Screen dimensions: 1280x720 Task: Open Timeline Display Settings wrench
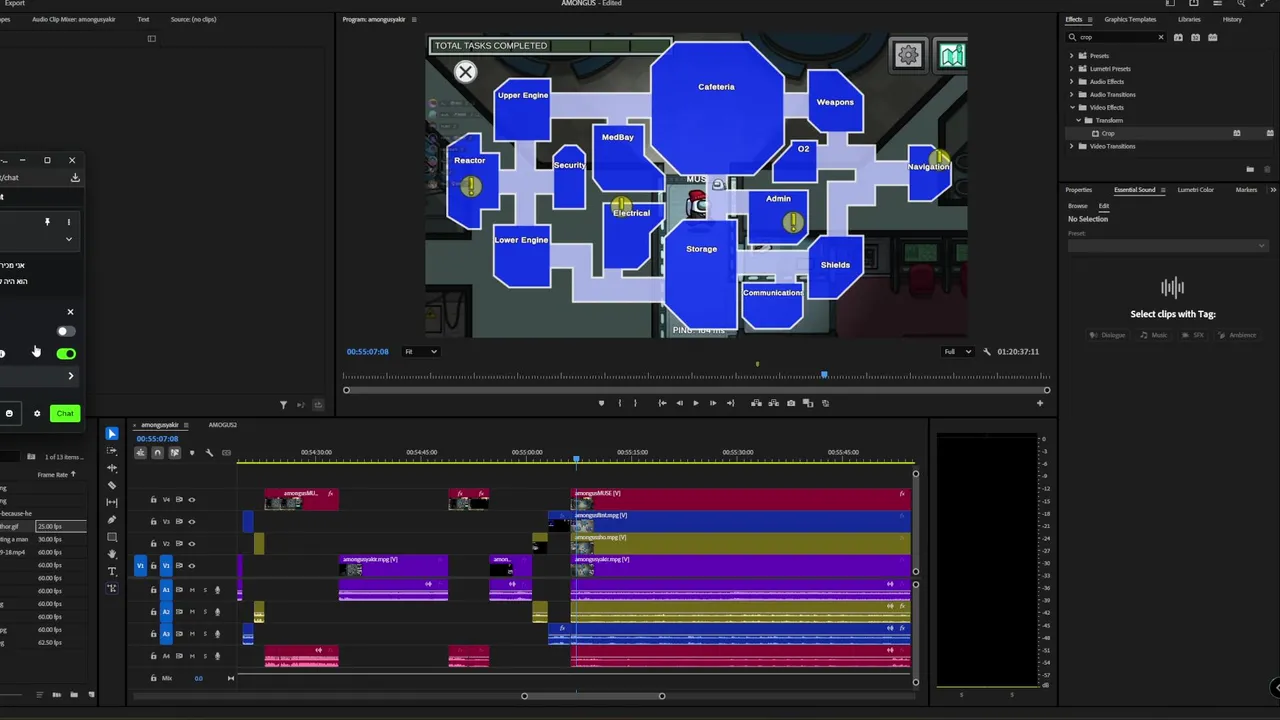click(209, 453)
